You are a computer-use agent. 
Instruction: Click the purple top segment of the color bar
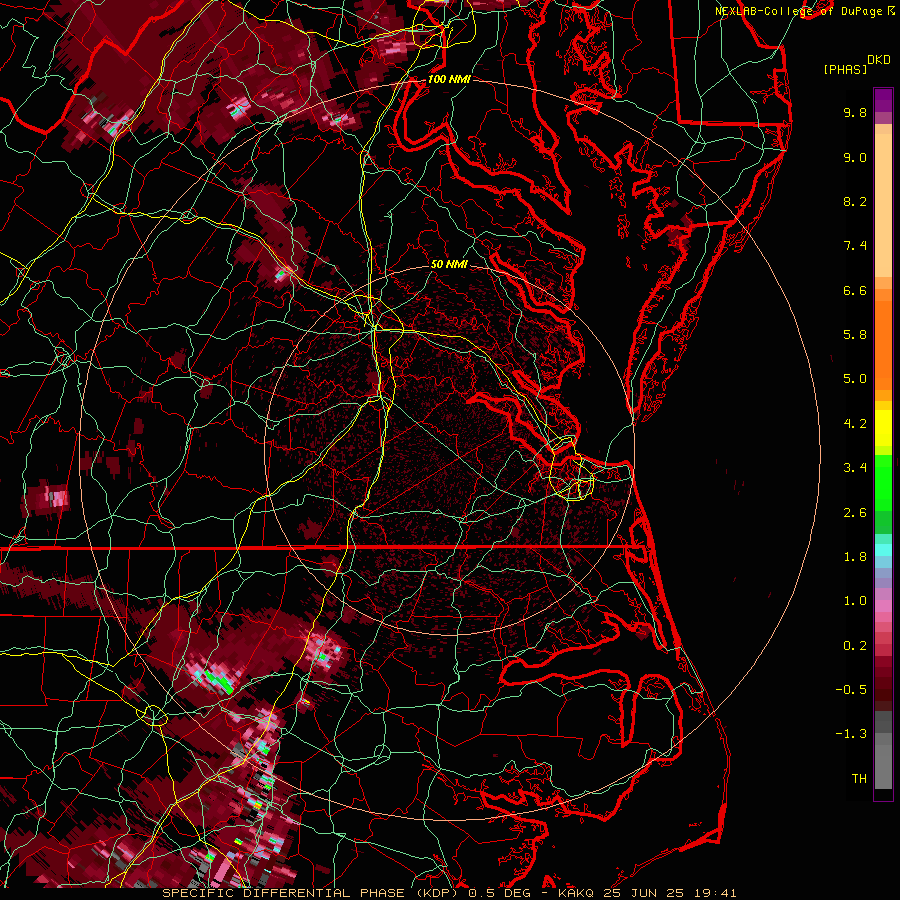tap(883, 100)
